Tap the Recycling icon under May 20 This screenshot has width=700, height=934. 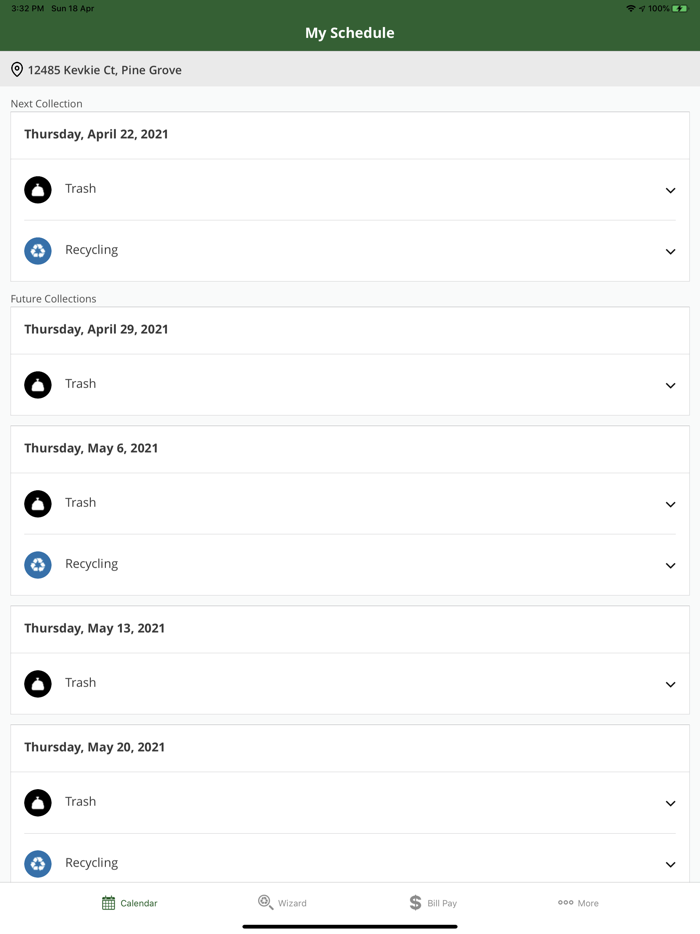pyautogui.click(x=38, y=864)
